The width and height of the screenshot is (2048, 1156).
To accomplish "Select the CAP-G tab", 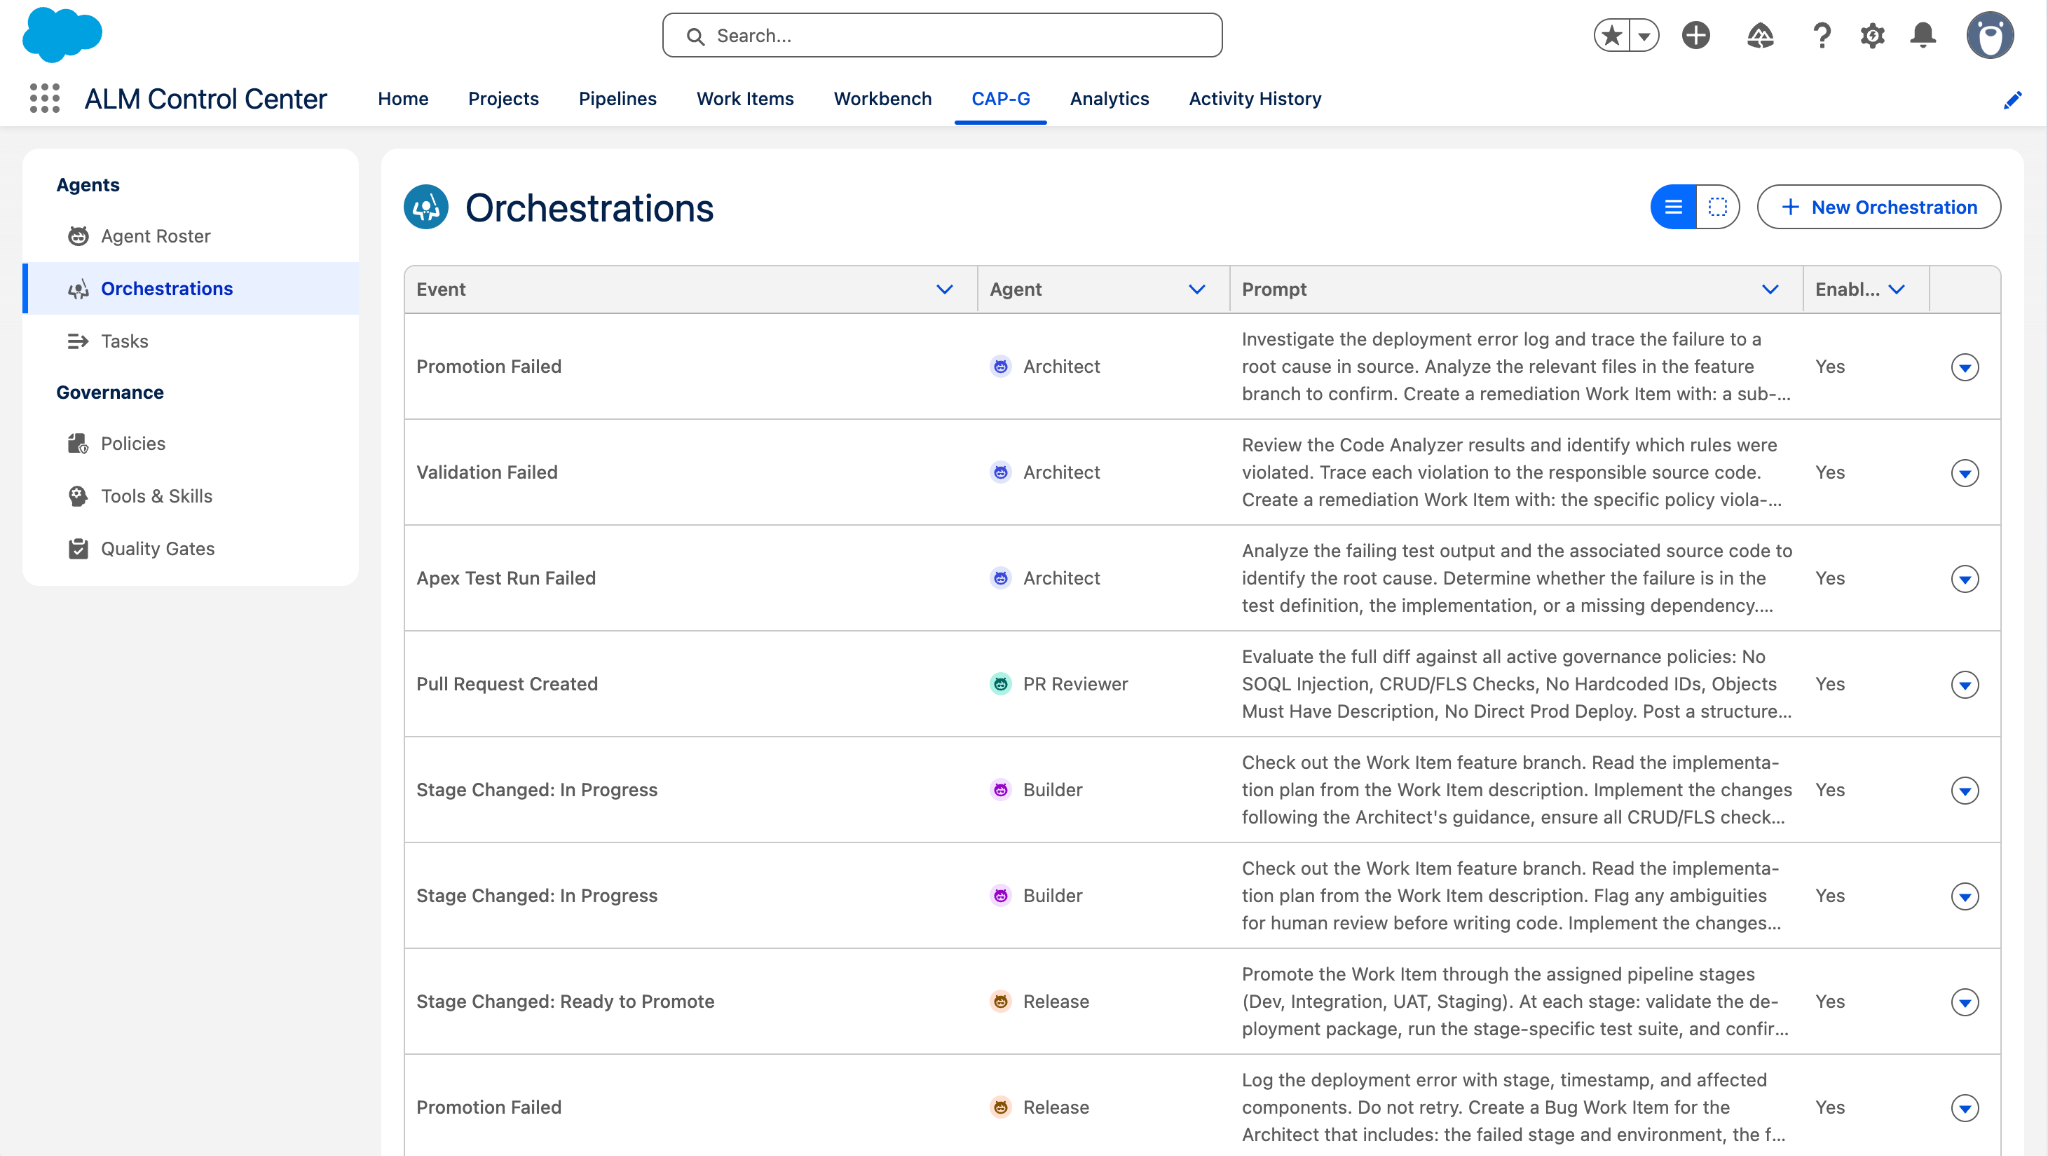I will pos(1001,99).
